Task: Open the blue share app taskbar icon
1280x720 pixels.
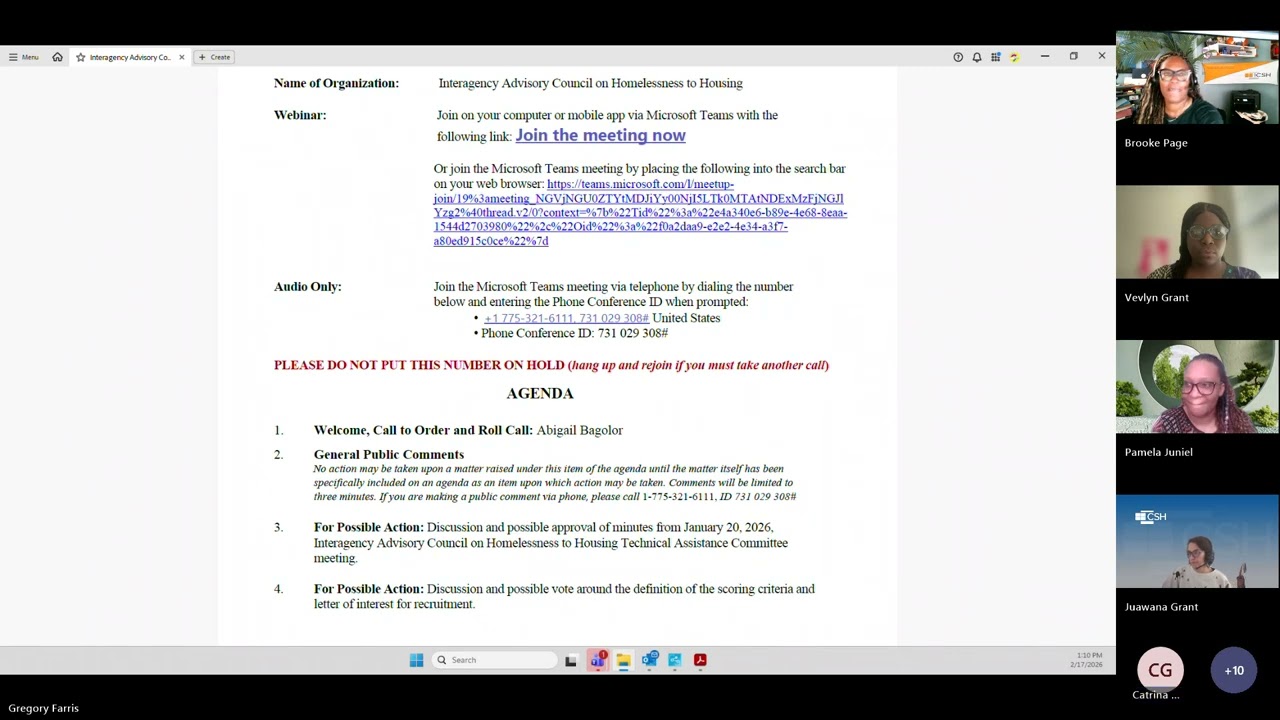Action: [675, 660]
